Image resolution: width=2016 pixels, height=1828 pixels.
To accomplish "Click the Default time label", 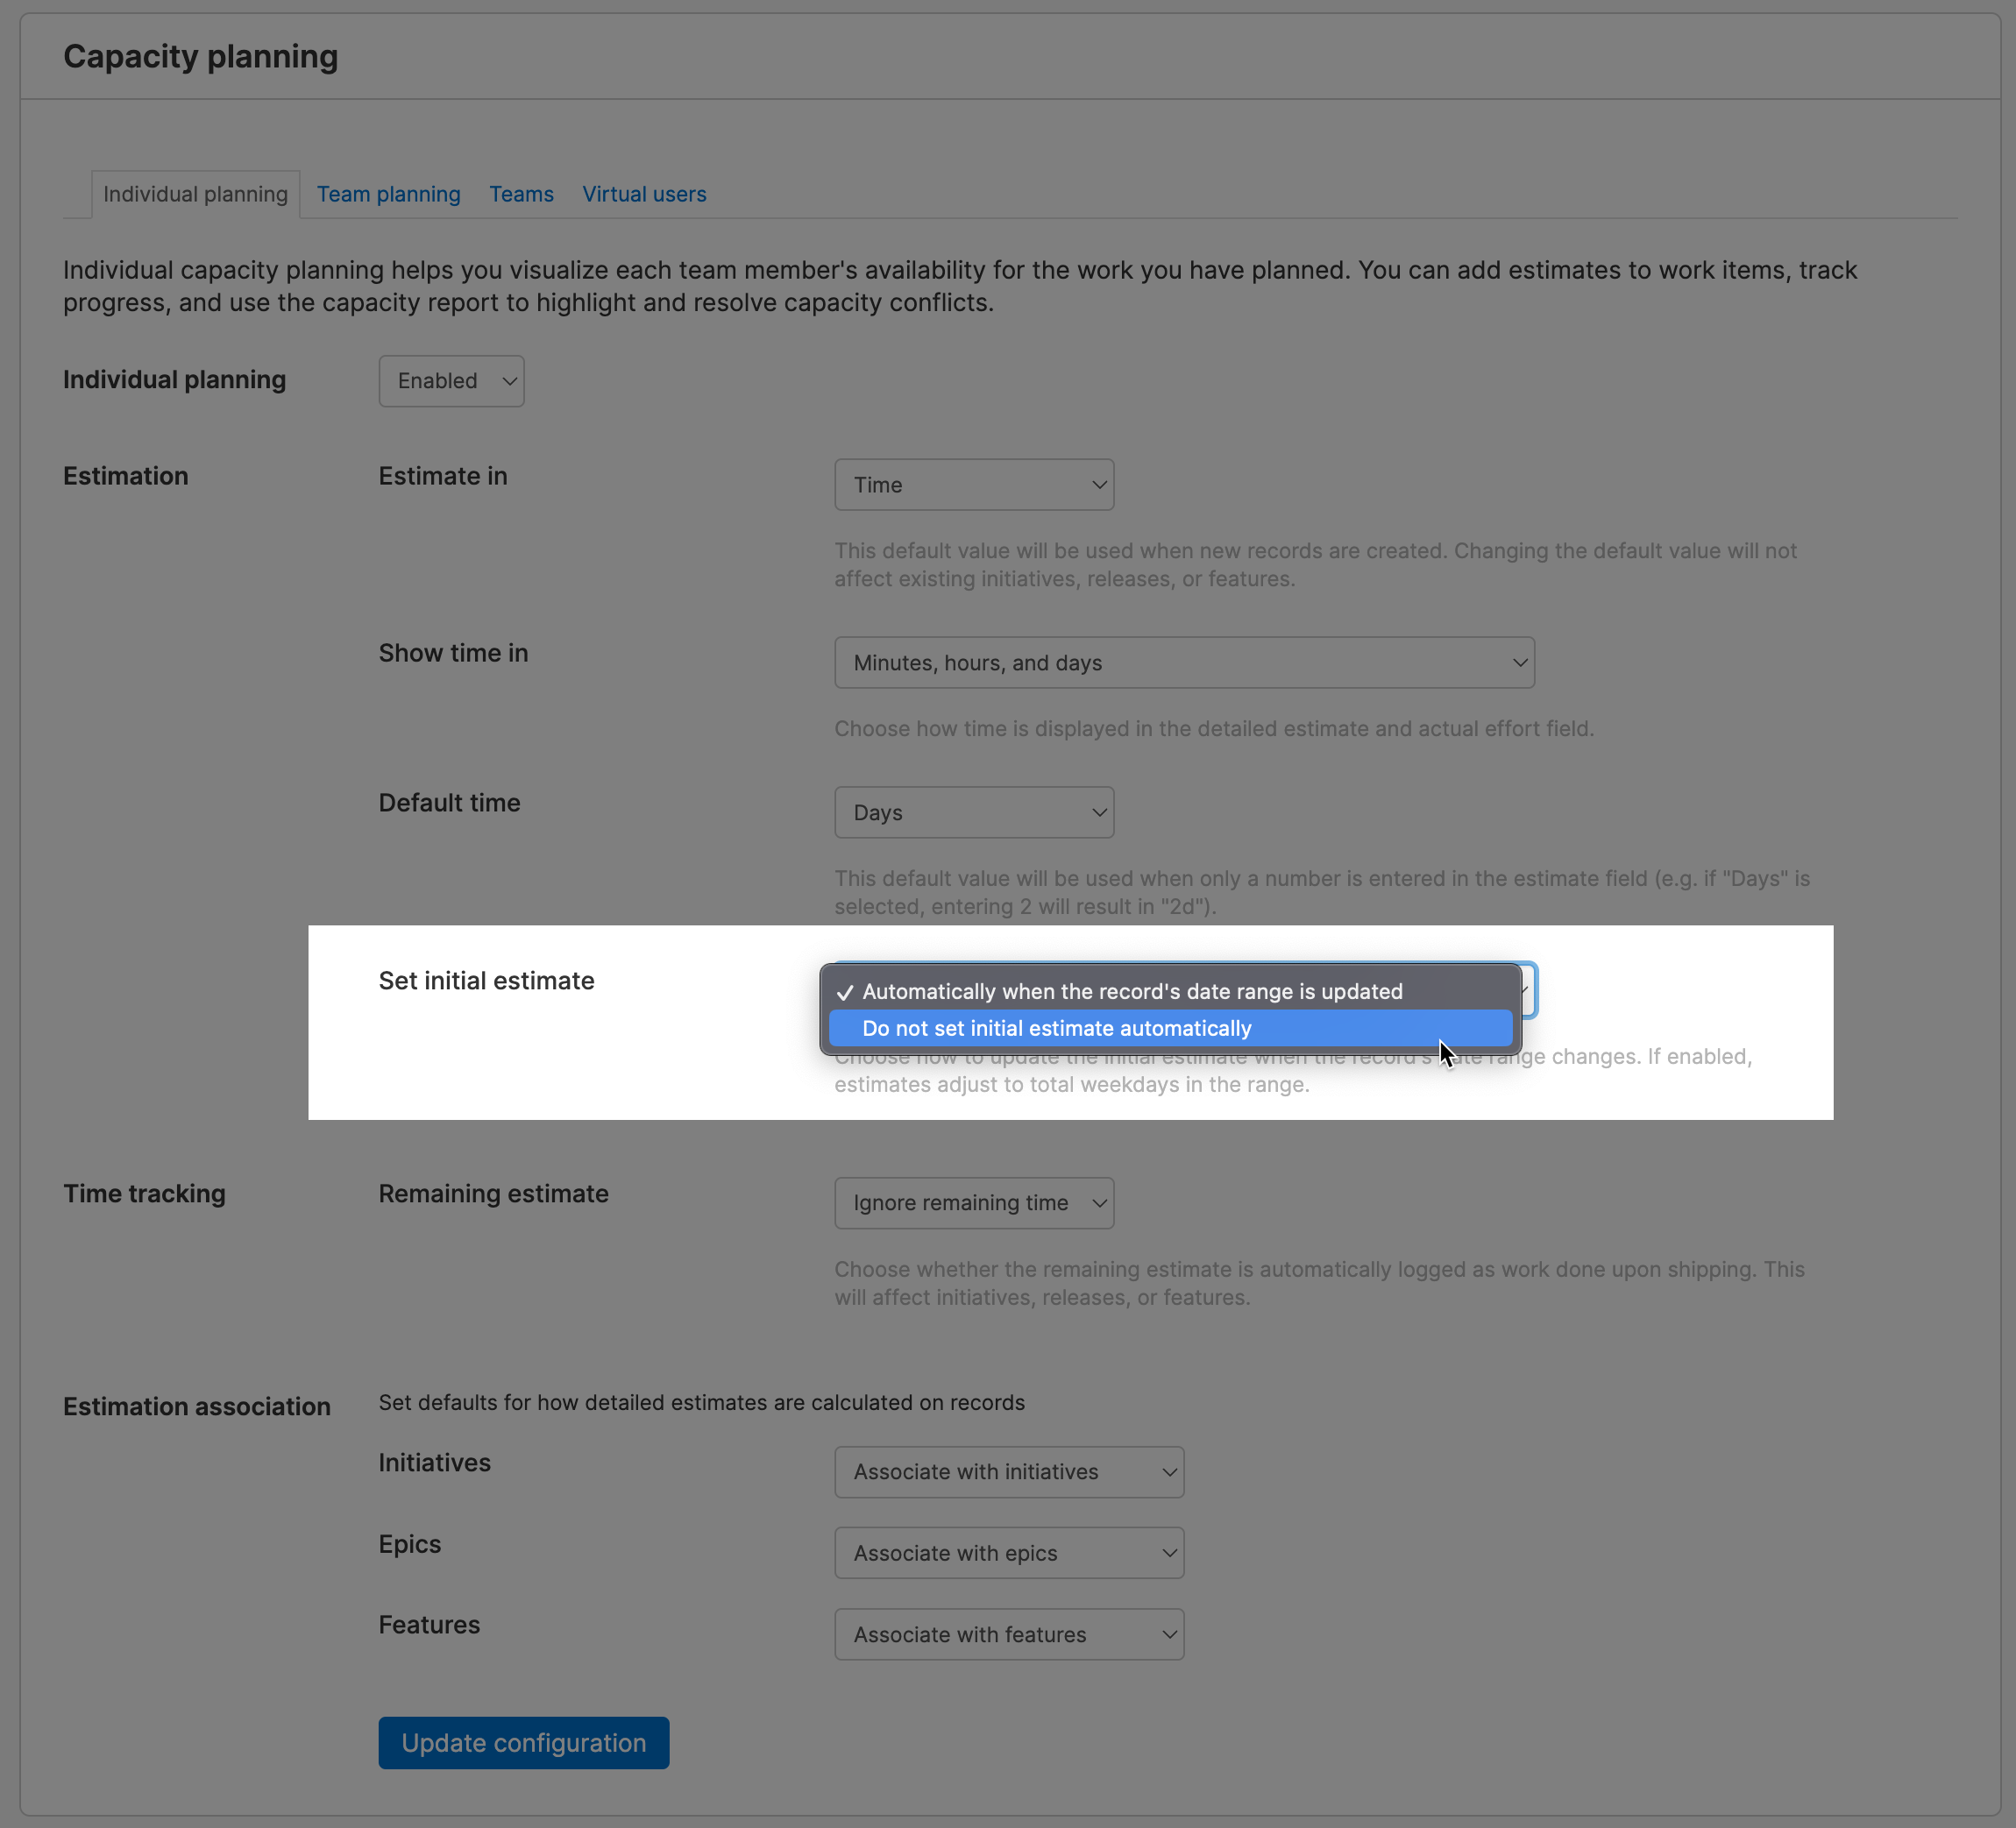I will 449,803.
